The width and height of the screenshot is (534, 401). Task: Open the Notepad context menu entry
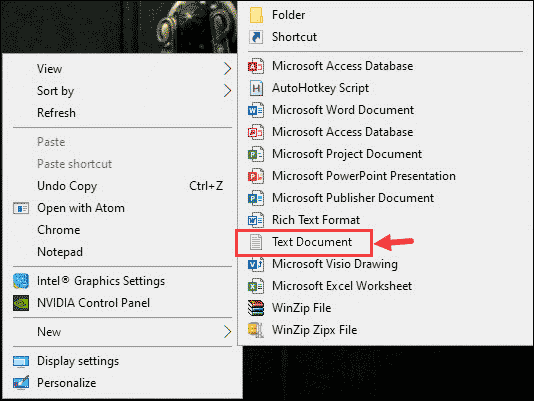[x=60, y=252]
